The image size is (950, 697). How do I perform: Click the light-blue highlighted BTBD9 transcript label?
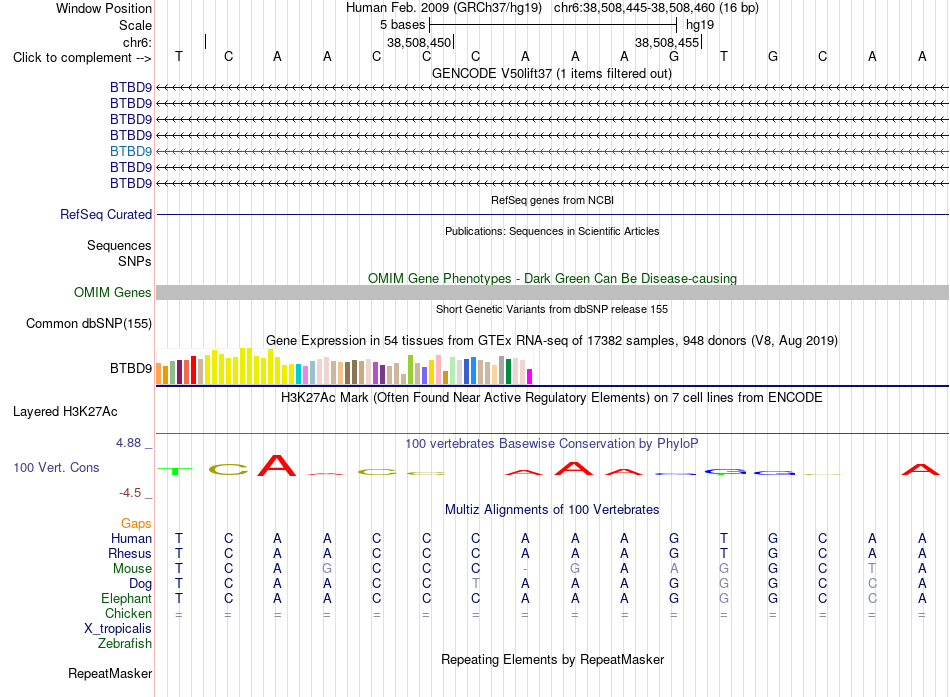click(131, 152)
